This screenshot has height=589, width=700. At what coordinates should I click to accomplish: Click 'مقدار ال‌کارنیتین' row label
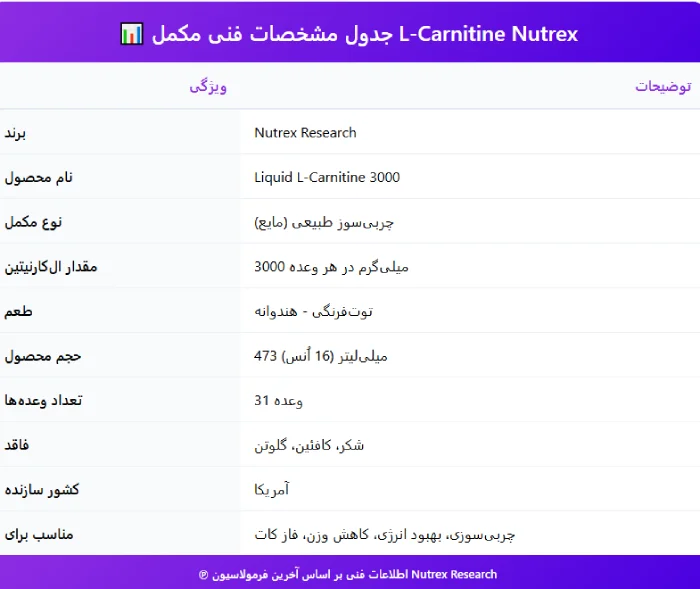[51, 267]
